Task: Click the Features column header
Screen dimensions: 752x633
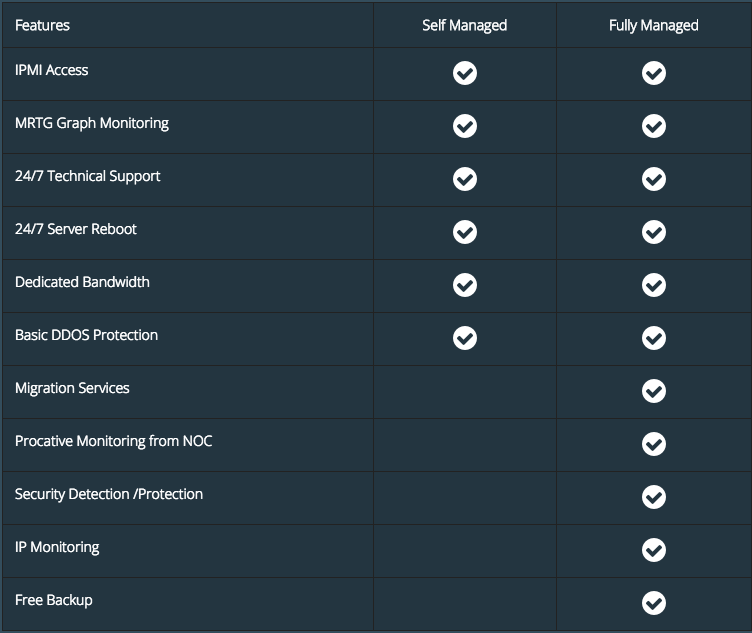Action: pos(42,25)
